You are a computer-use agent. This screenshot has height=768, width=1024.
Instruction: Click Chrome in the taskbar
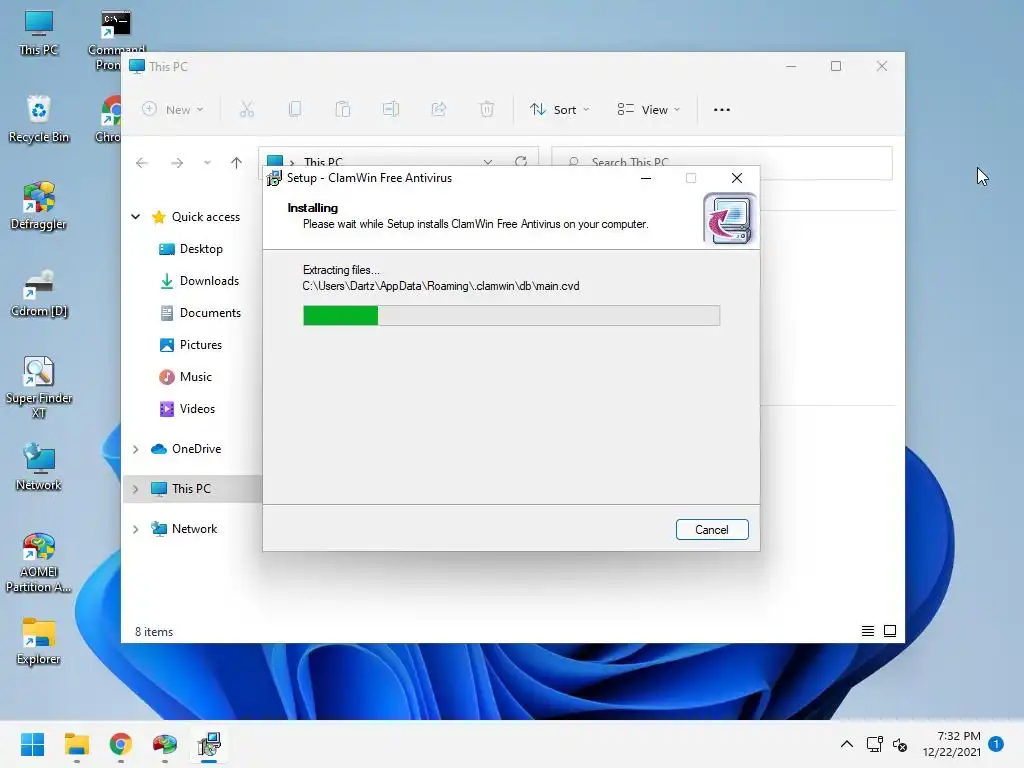(x=120, y=744)
